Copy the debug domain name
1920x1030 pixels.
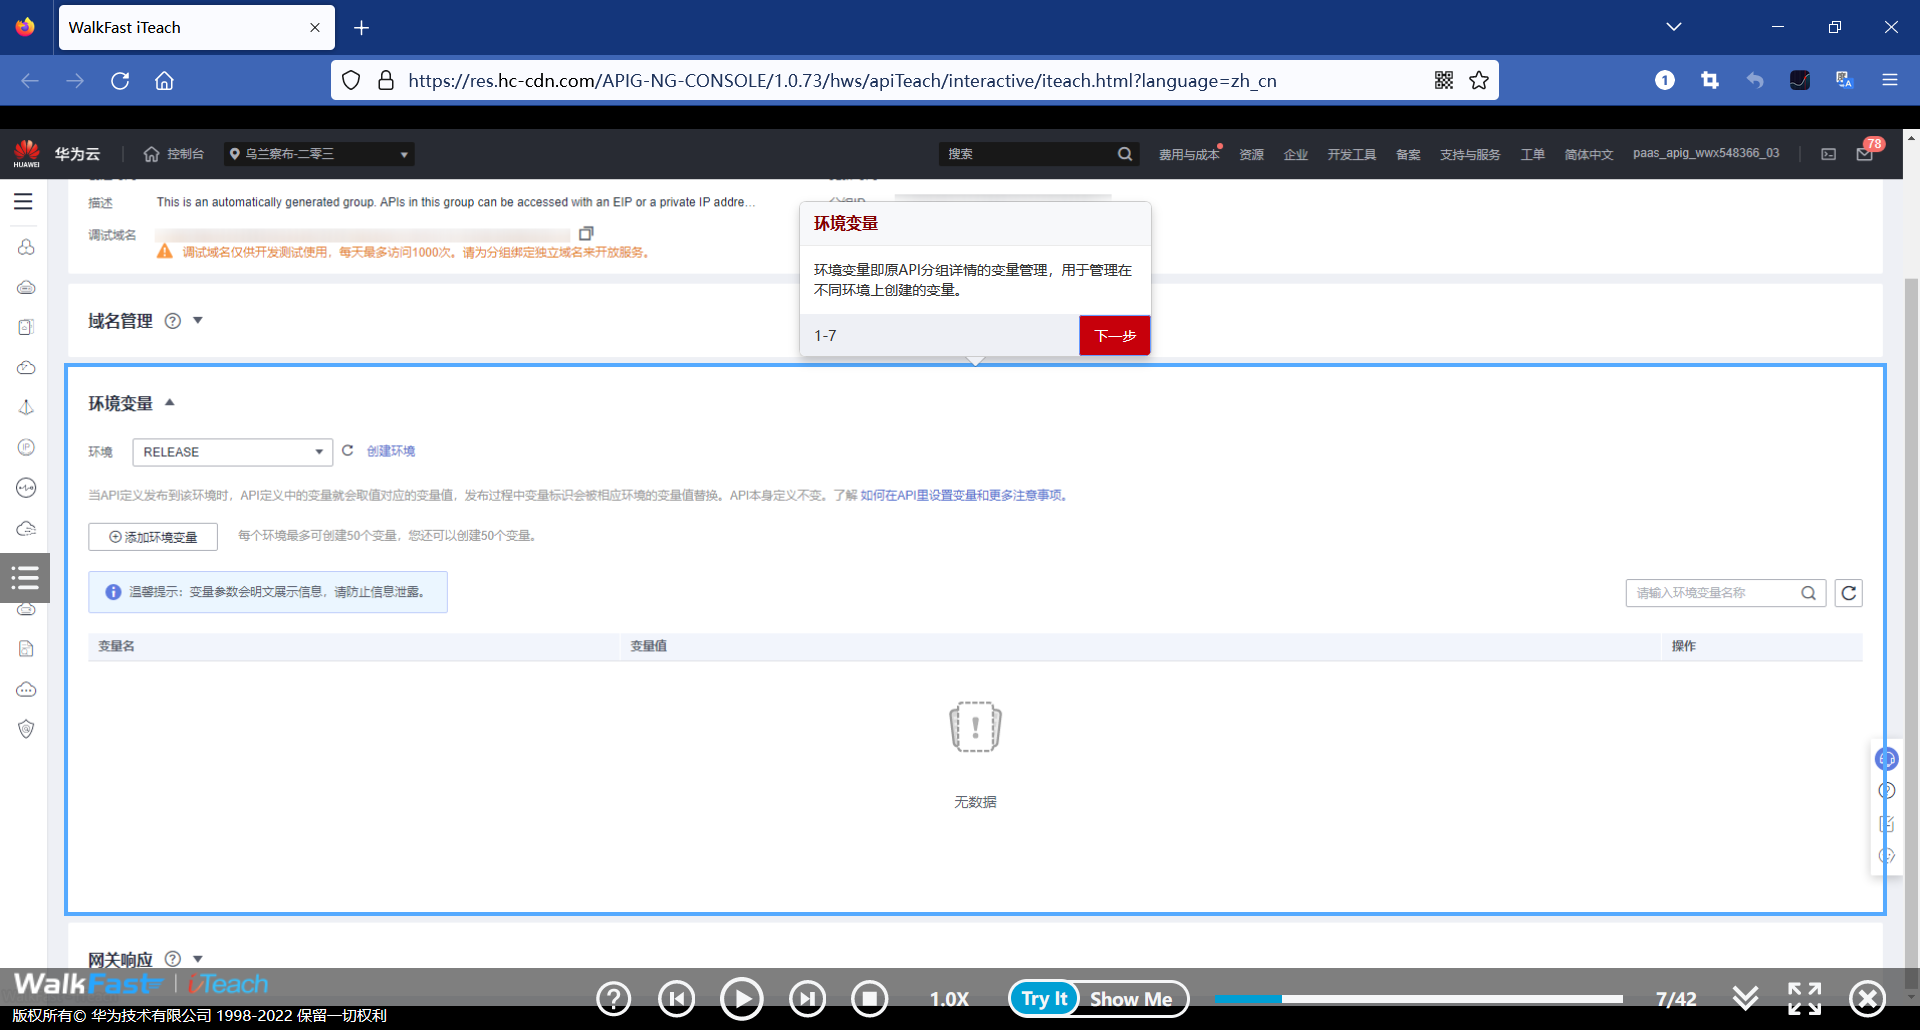point(586,232)
